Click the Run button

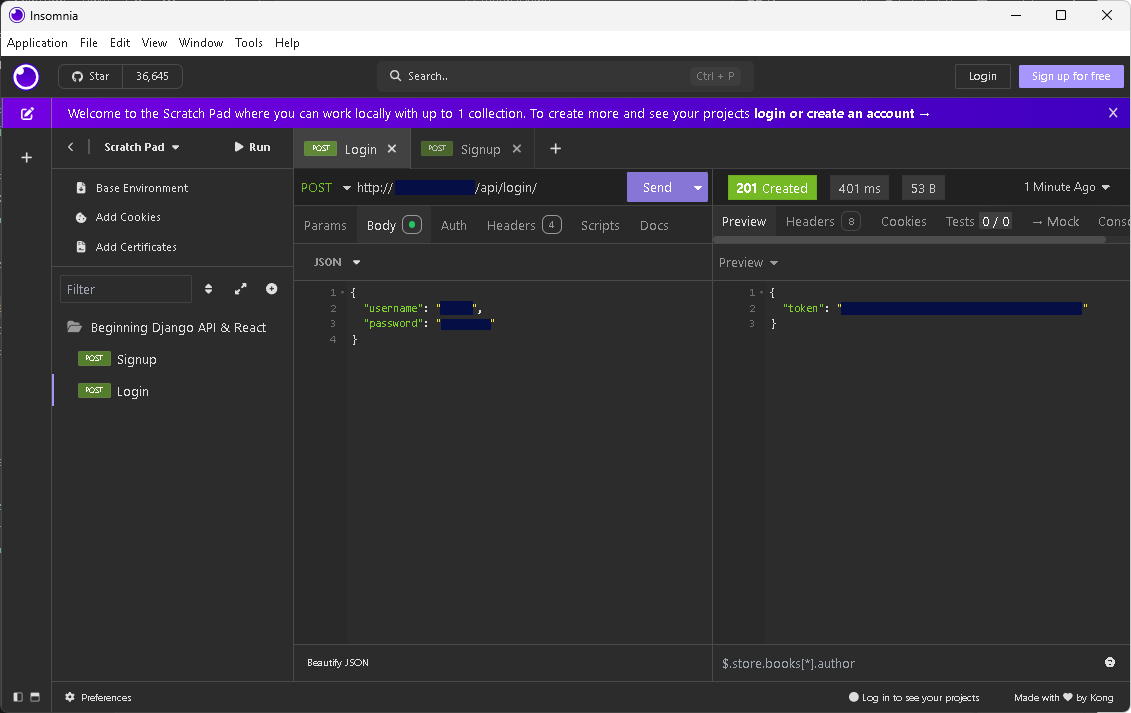tap(252, 146)
